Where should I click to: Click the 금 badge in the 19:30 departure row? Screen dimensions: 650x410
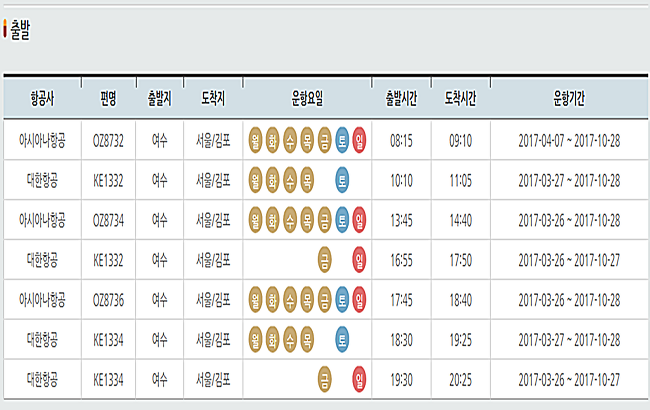point(325,379)
